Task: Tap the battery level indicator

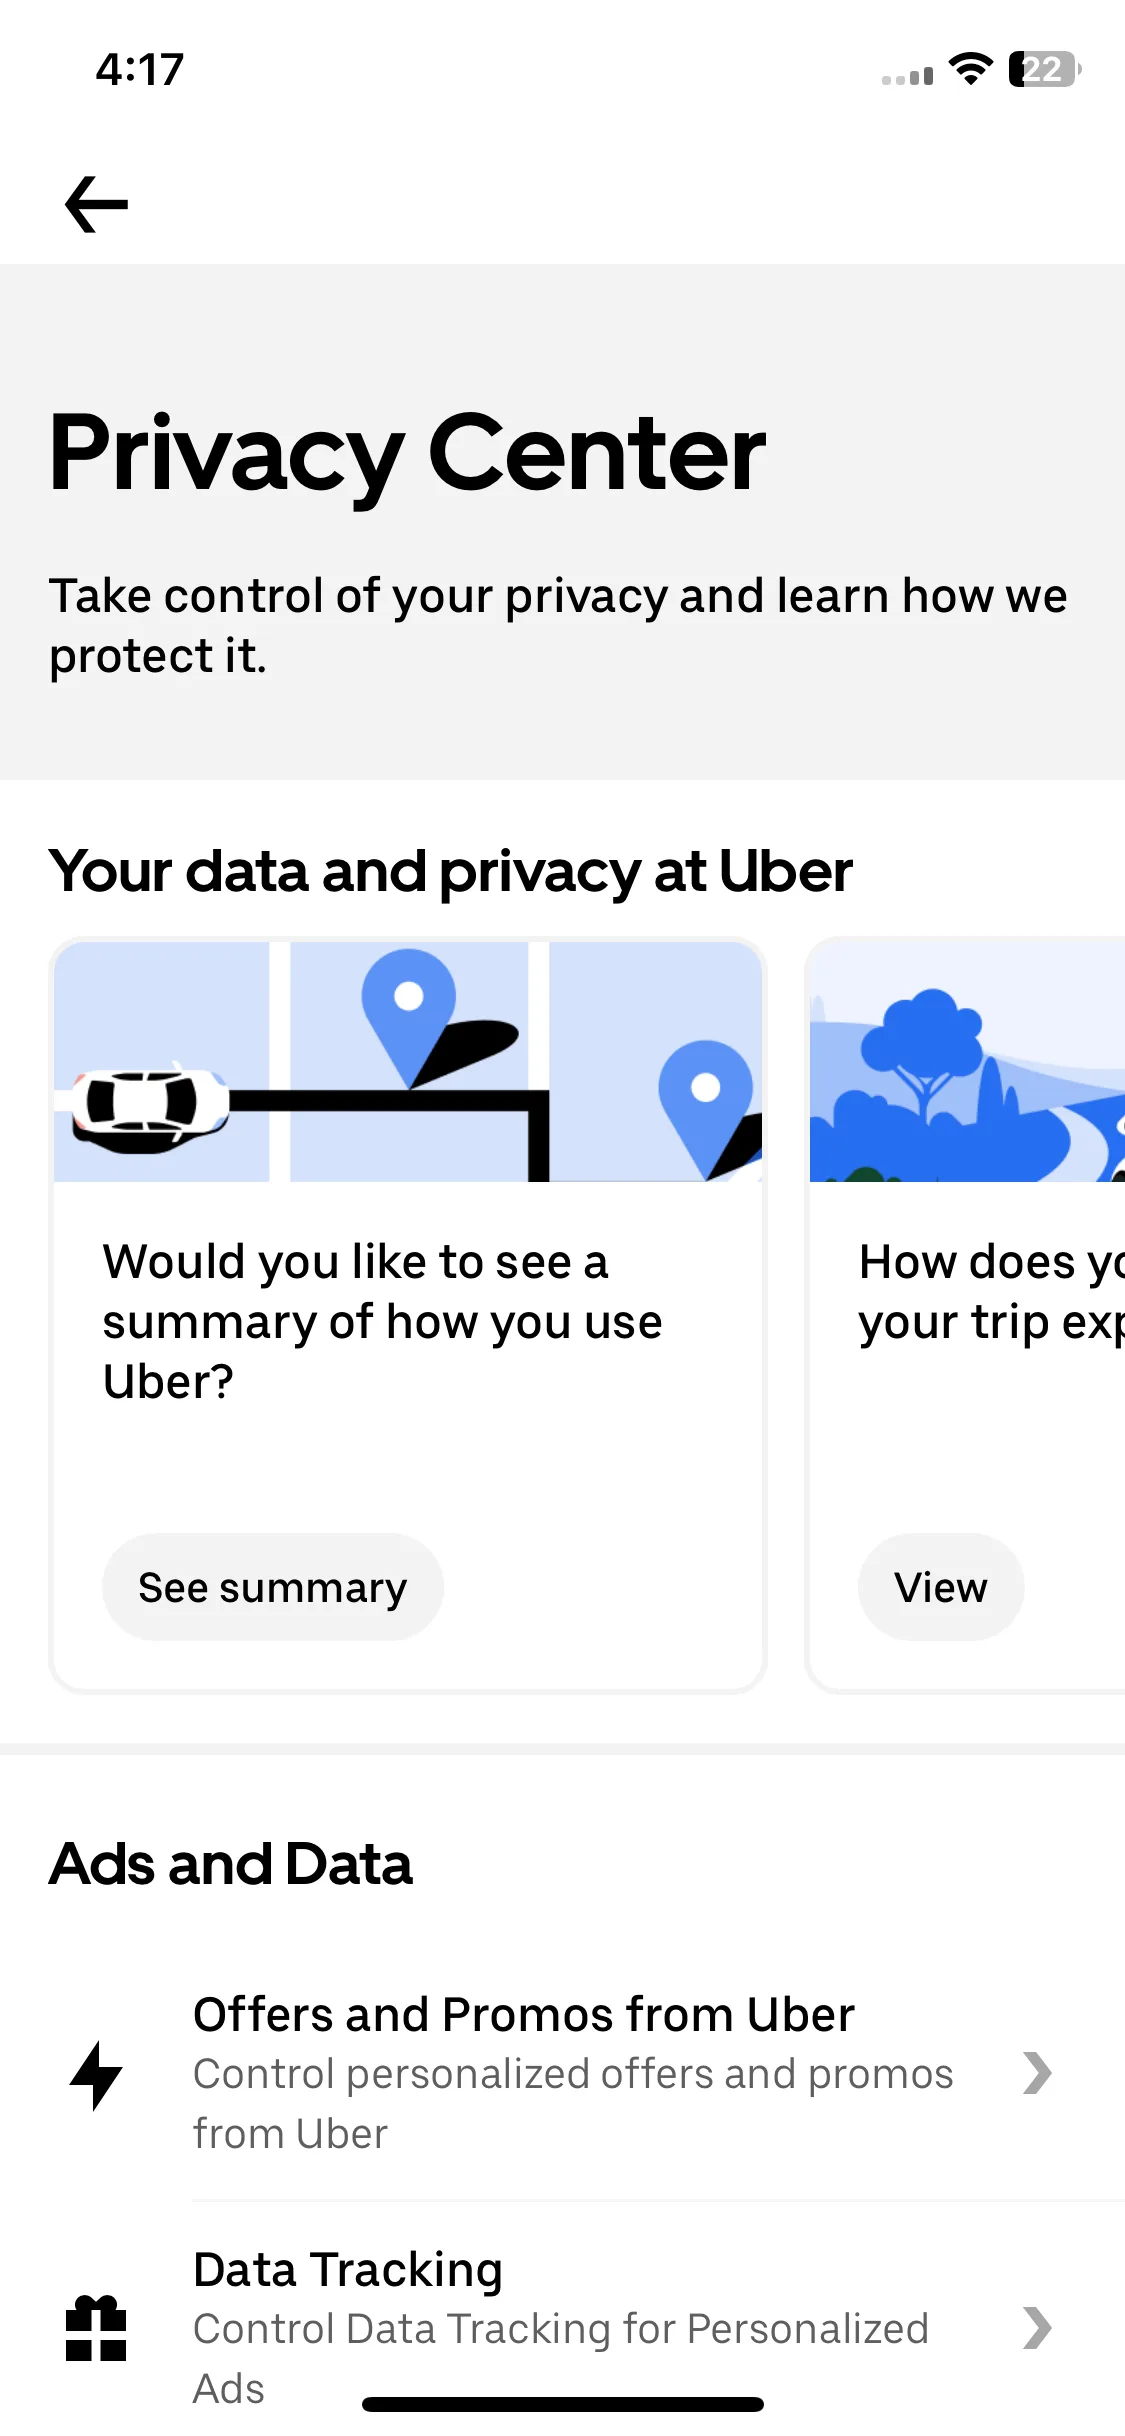Action: pos(1045,69)
